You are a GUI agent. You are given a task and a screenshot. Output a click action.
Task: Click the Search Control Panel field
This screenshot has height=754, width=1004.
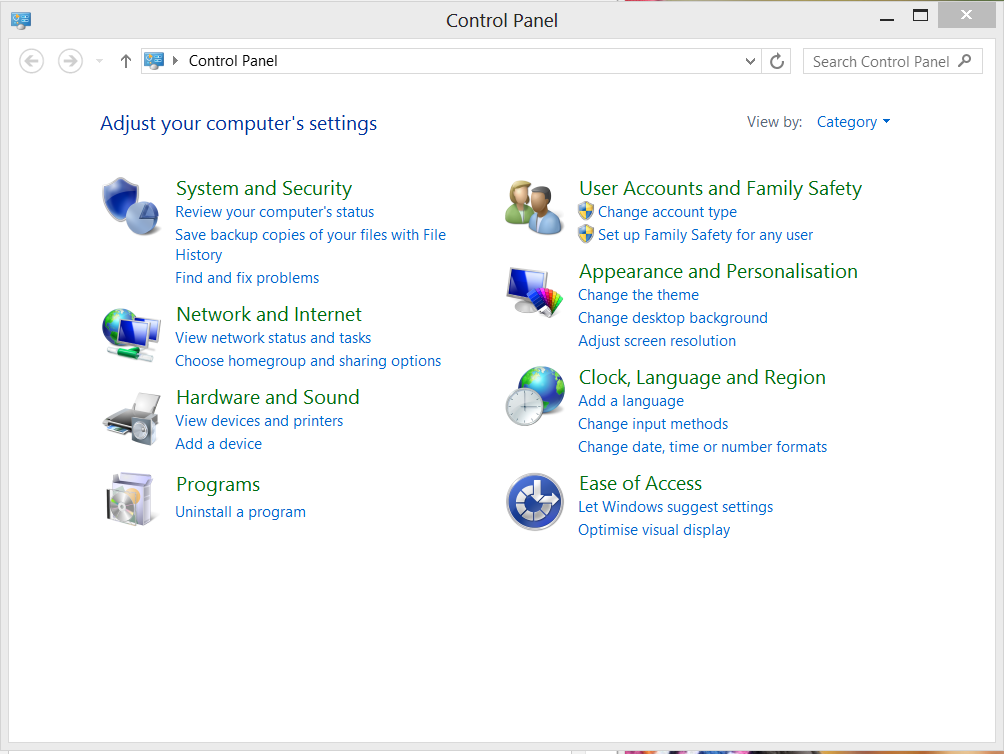coord(893,61)
